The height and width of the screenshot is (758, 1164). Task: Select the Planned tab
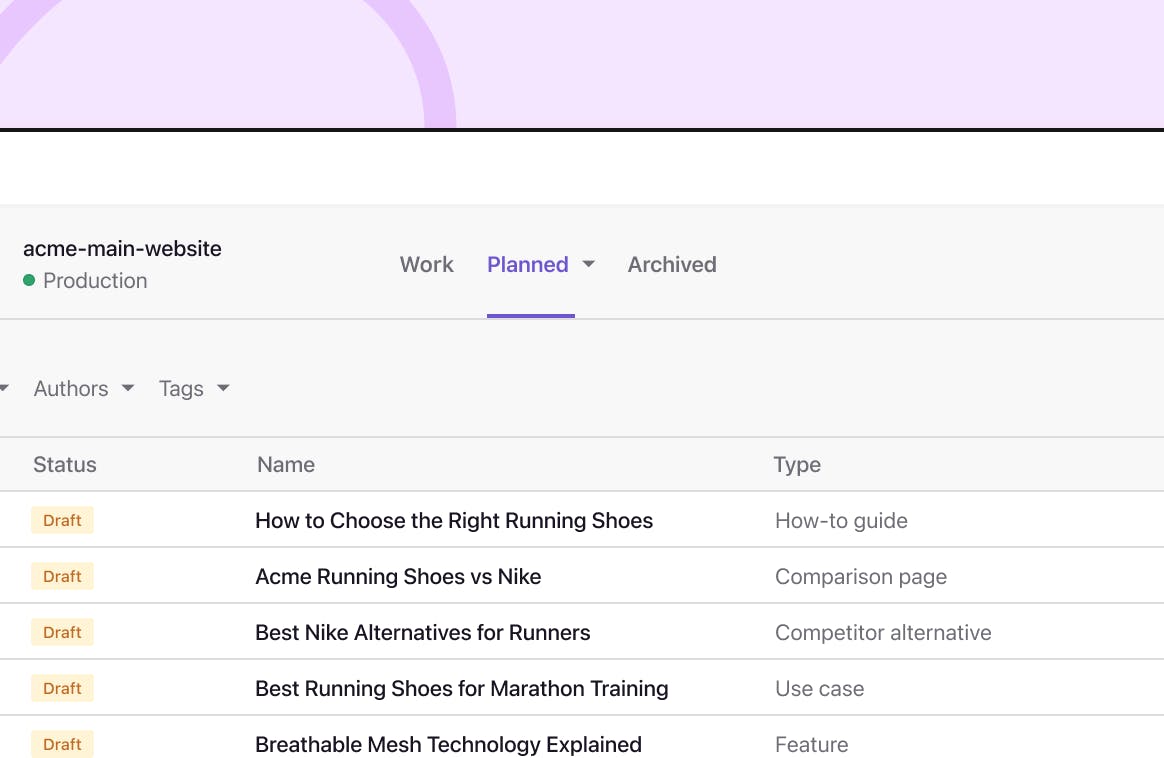click(528, 264)
